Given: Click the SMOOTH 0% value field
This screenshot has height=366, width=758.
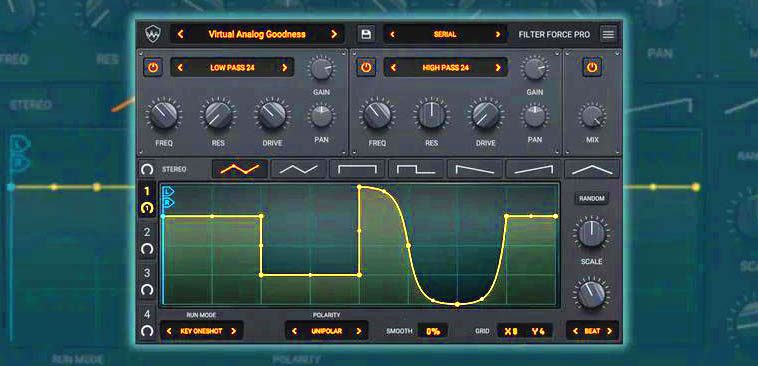Looking at the screenshot, I should pos(432,331).
